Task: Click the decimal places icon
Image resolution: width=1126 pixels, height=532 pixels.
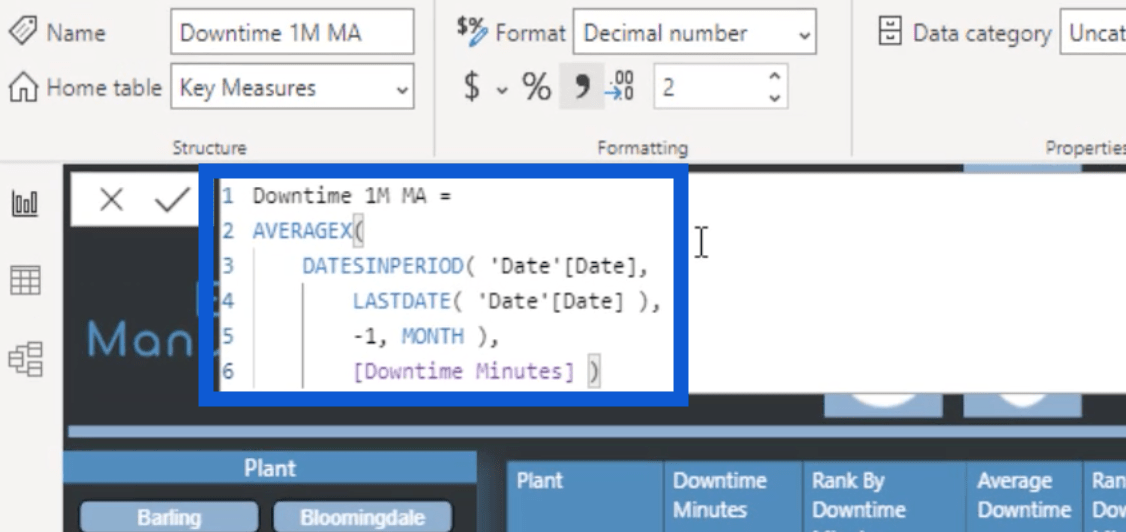Action: (x=620, y=87)
